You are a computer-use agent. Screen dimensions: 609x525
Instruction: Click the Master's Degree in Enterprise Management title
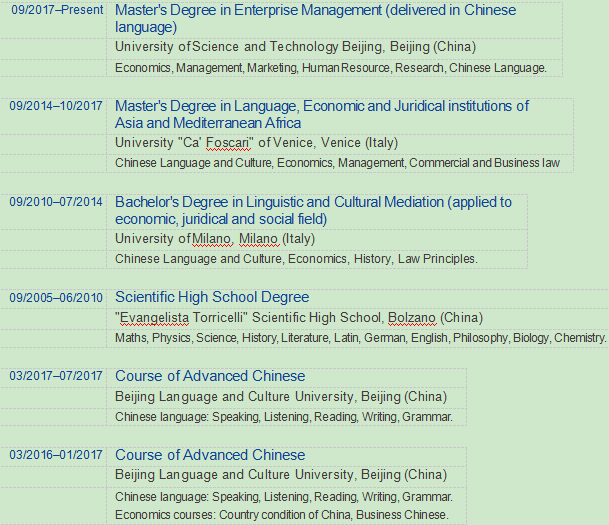(x=315, y=11)
